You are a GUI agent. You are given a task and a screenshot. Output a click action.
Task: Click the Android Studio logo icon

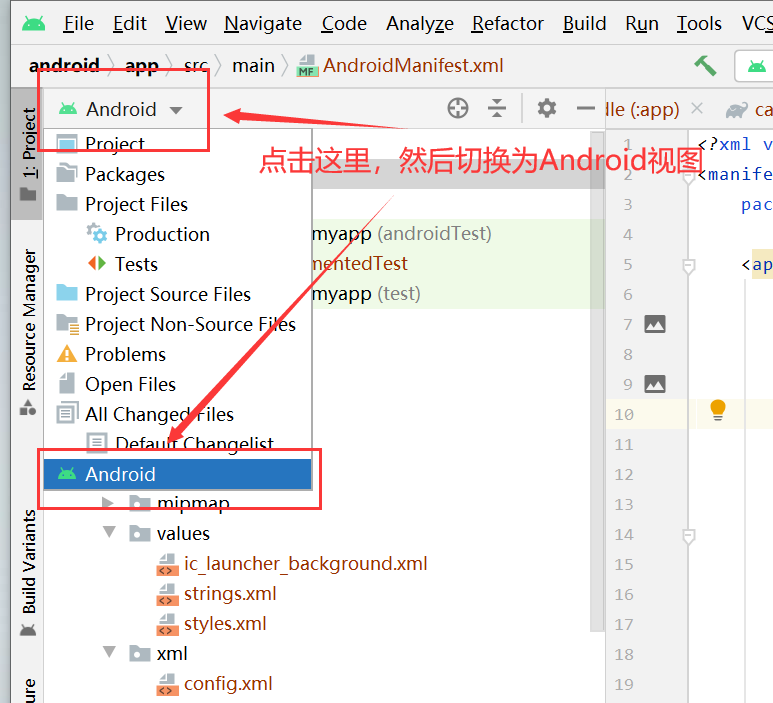pos(34,24)
